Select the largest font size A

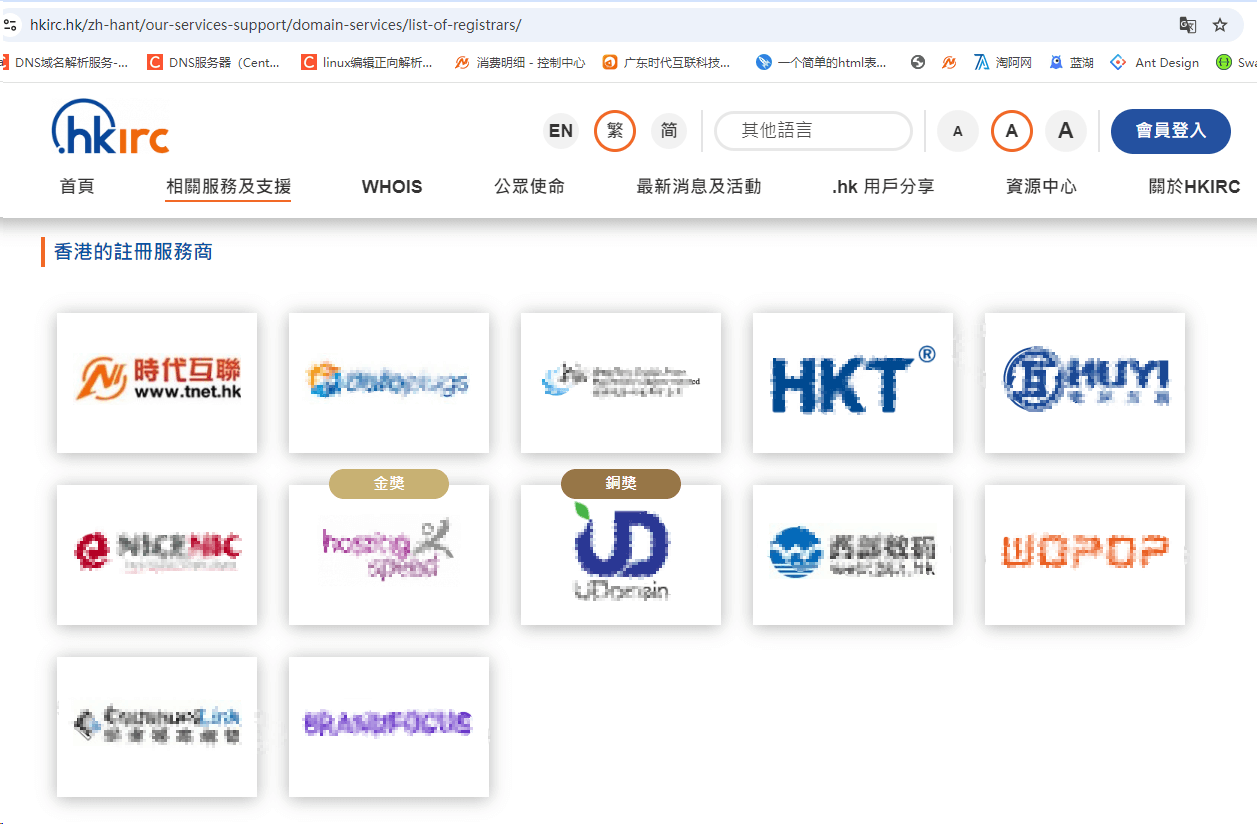click(1066, 131)
